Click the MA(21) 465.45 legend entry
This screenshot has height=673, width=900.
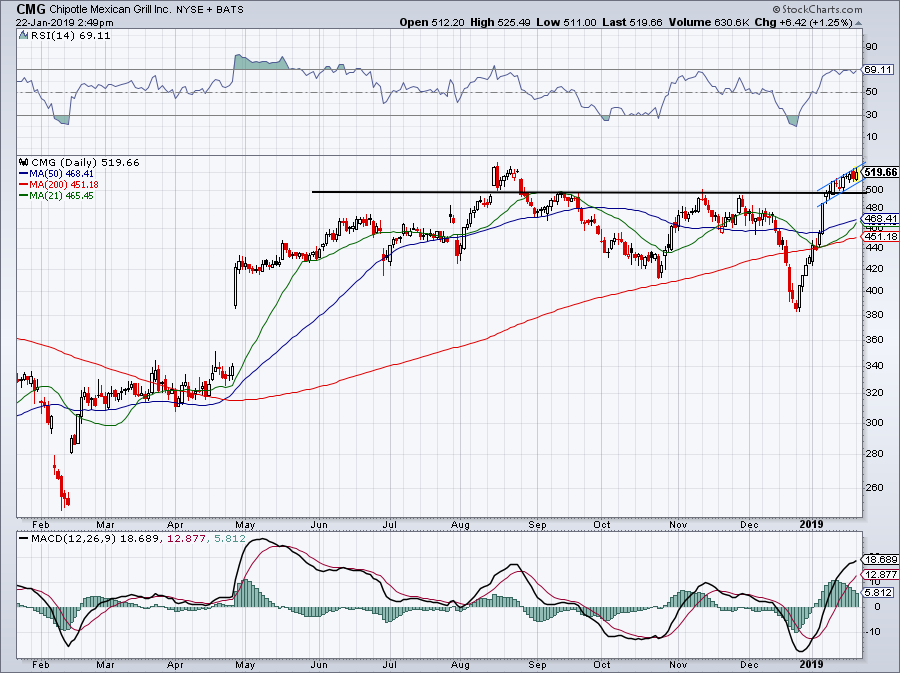pyautogui.click(x=61, y=196)
